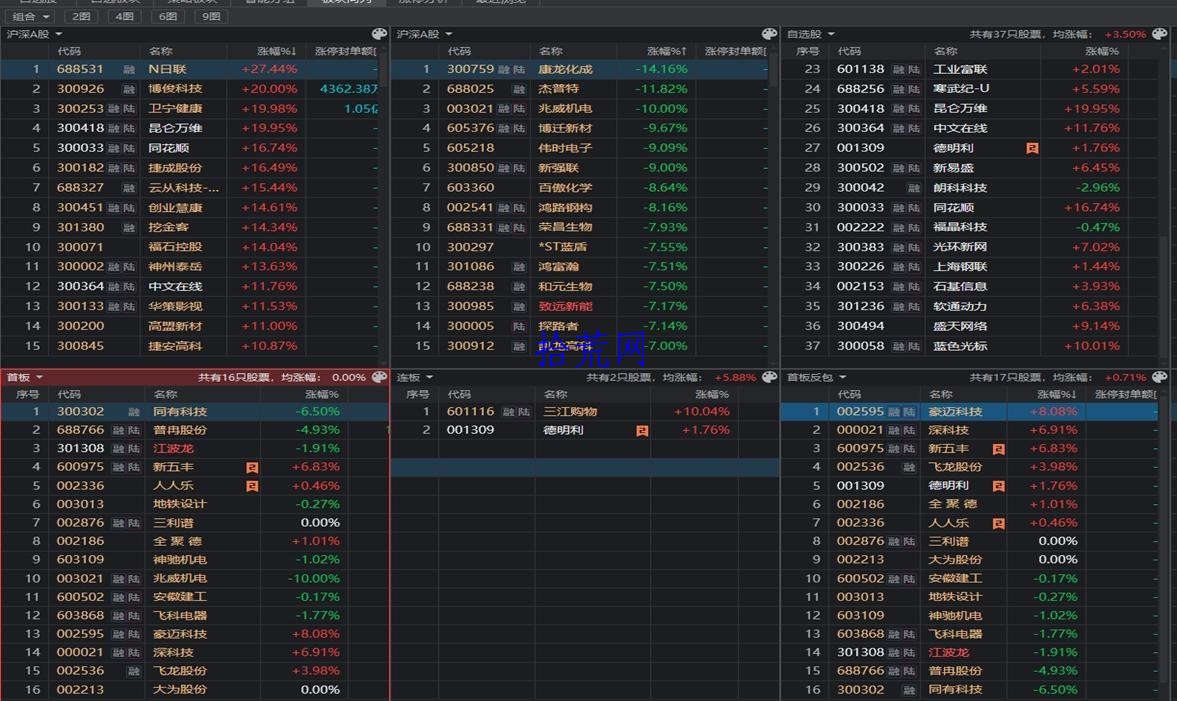Select 豪迈科技 row in 首板反包 panel
1177x701 pixels.
tap(968, 411)
